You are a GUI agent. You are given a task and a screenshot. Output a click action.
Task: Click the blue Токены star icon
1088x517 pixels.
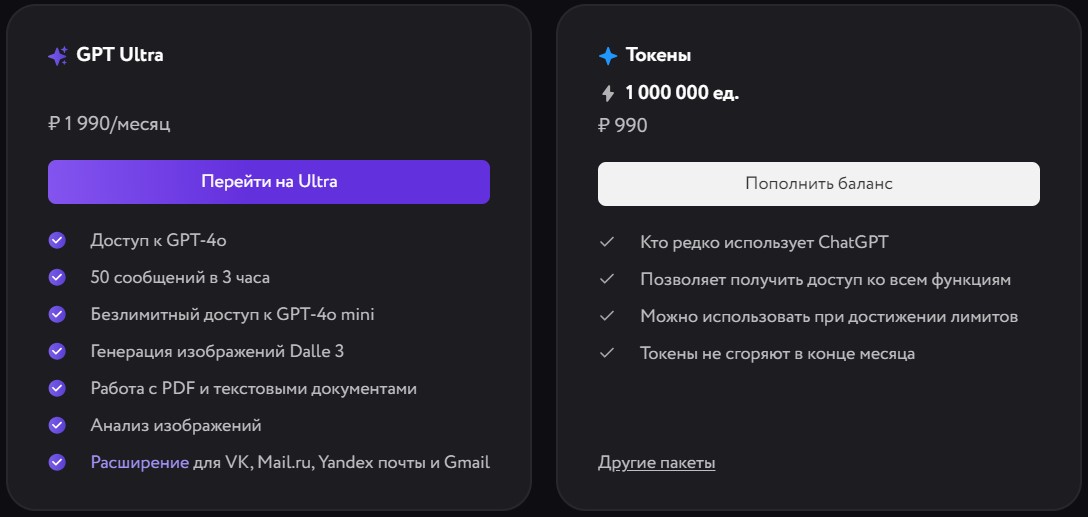[608, 56]
